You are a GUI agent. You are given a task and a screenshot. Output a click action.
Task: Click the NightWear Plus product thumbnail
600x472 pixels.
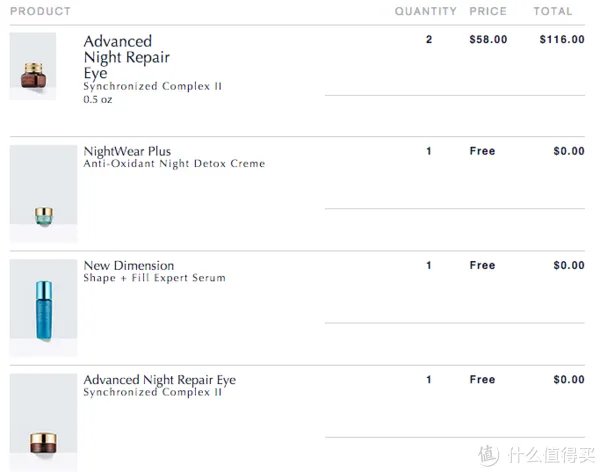(x=43, y=193)
